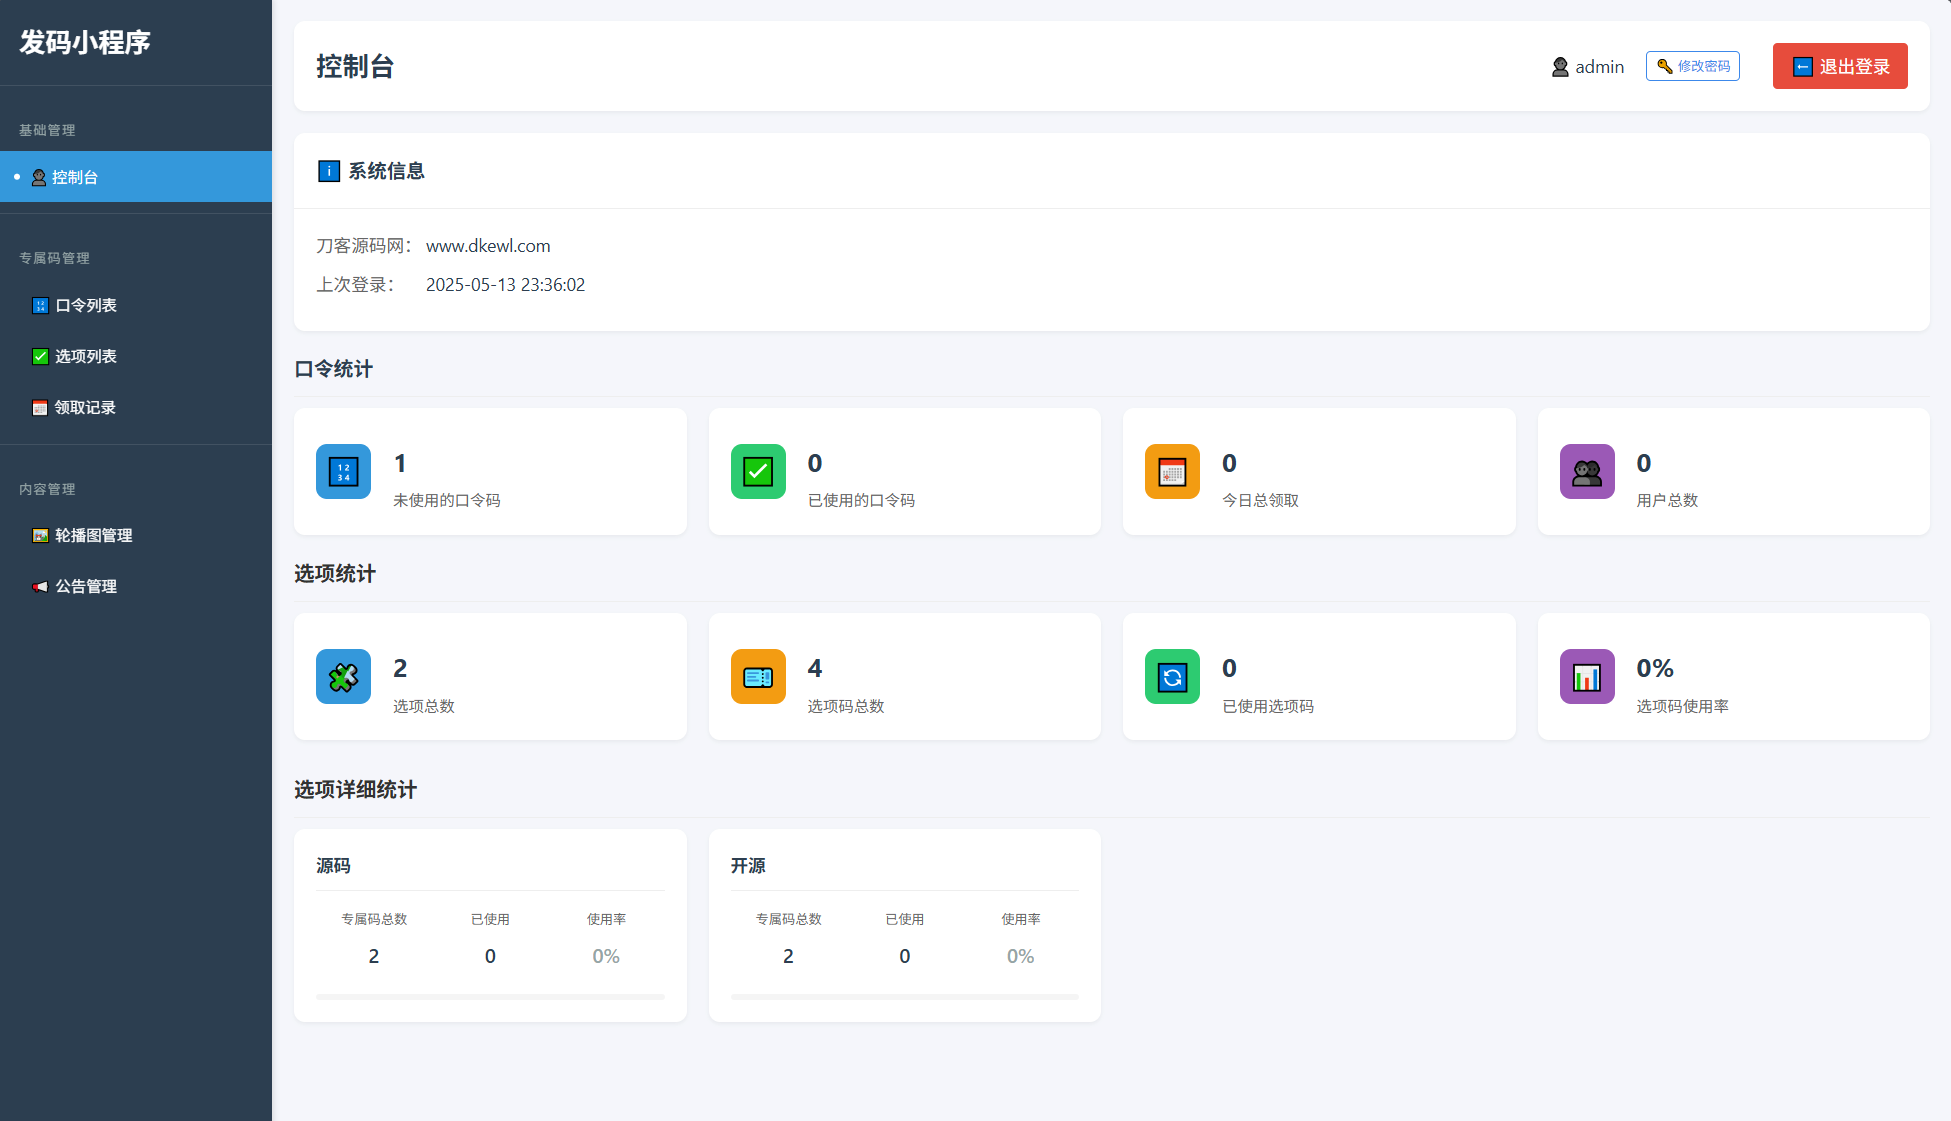Click the orange ticket option-codes icon
Screen dimensions: 1951x1121
click(758, 677)
